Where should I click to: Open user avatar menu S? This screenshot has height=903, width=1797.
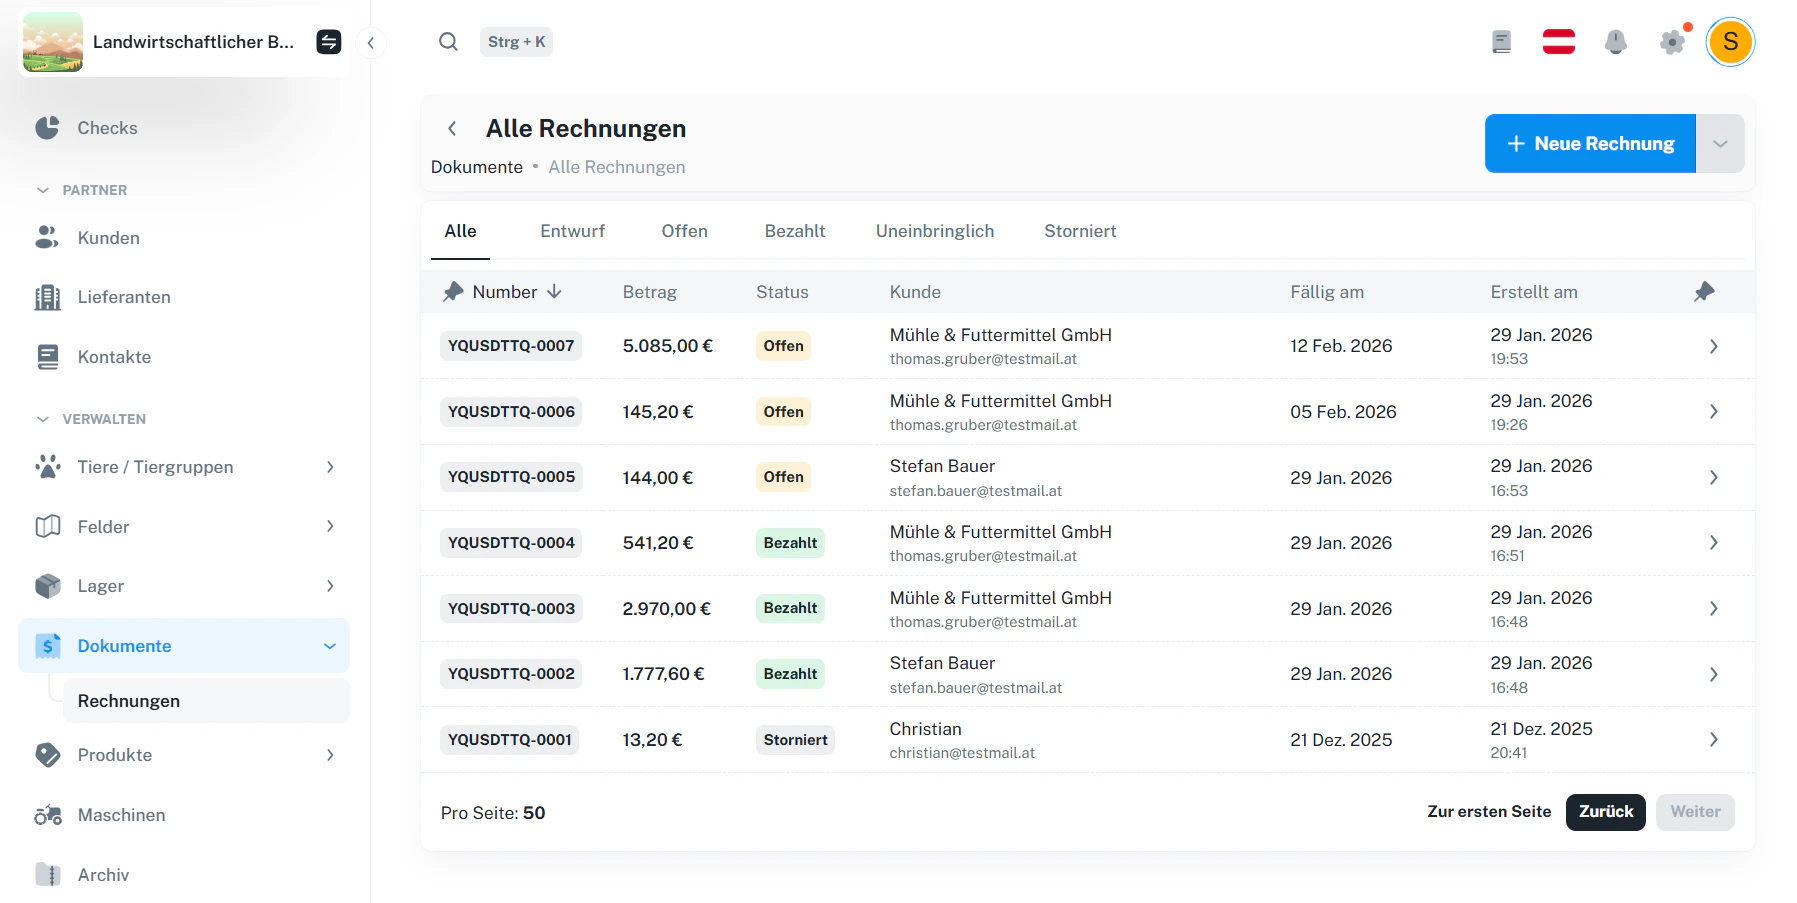click(x=1731, y=42)
